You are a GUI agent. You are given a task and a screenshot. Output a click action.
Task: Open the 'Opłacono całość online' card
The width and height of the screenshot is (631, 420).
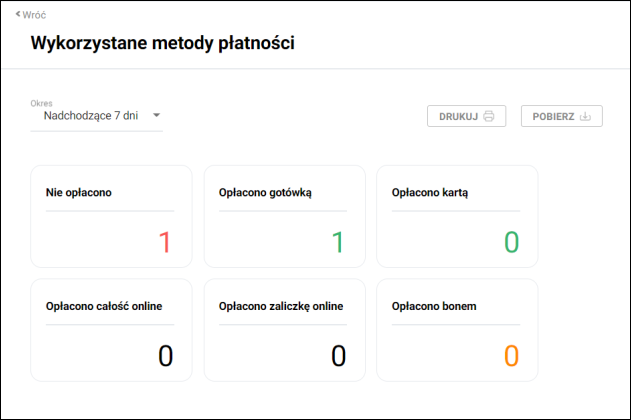pyautogui.click(x=110, y=330)
